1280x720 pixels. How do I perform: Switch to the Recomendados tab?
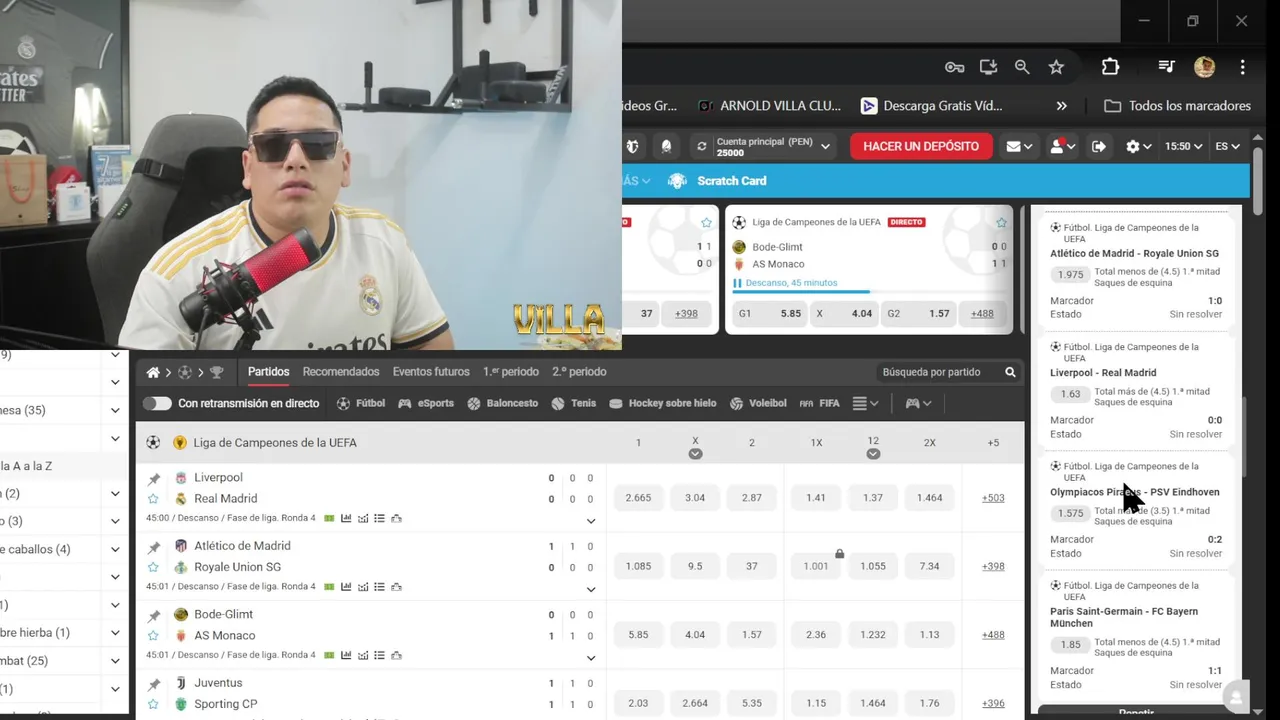[x=341, y=372]
